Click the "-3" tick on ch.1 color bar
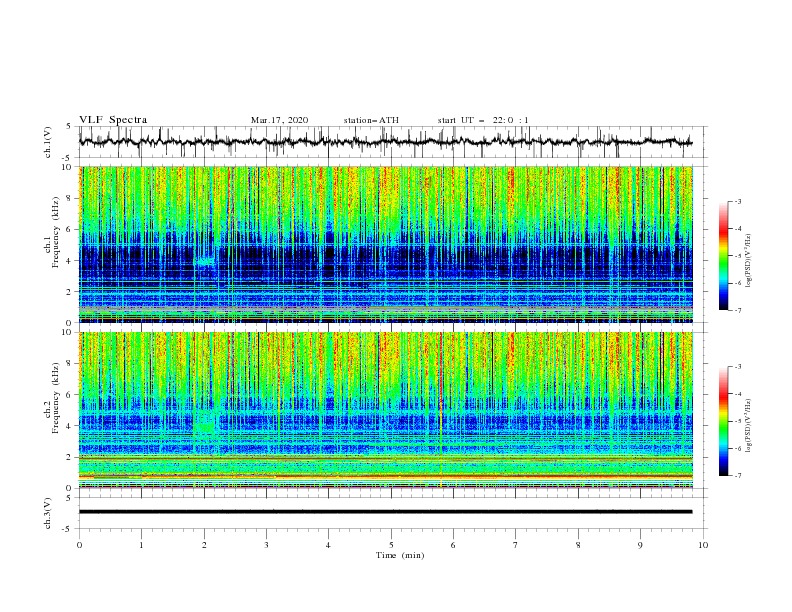This screenshot has height=612, width=792. click(738, 201)
